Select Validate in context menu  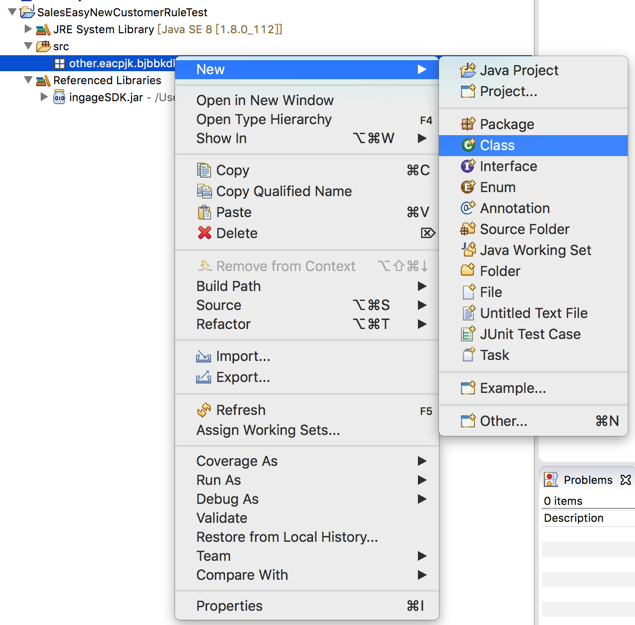(x=307, y=518)
